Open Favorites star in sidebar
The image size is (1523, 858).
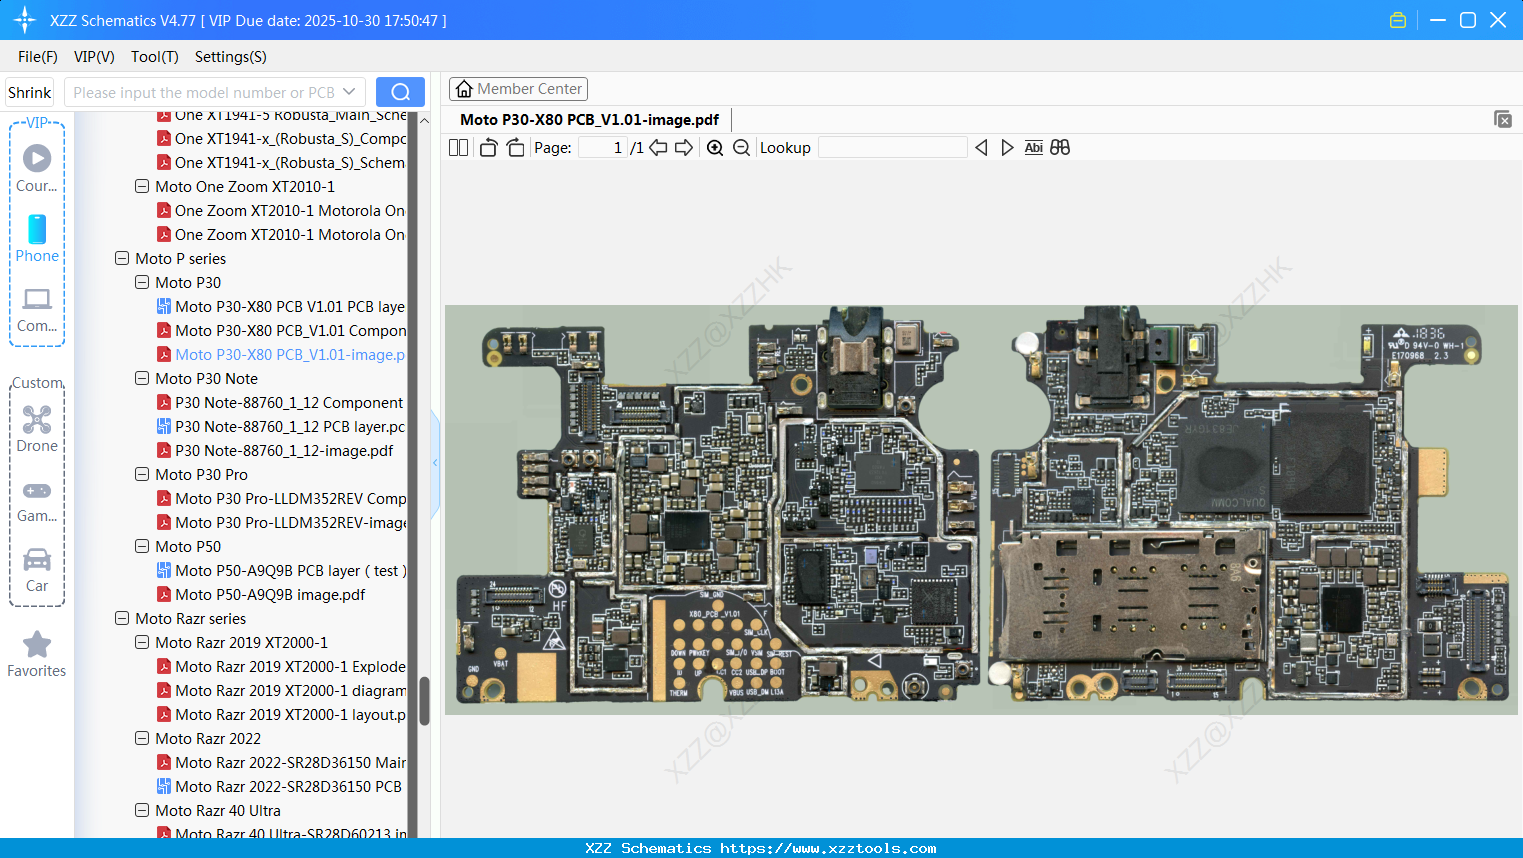click(x=37, y=655)
